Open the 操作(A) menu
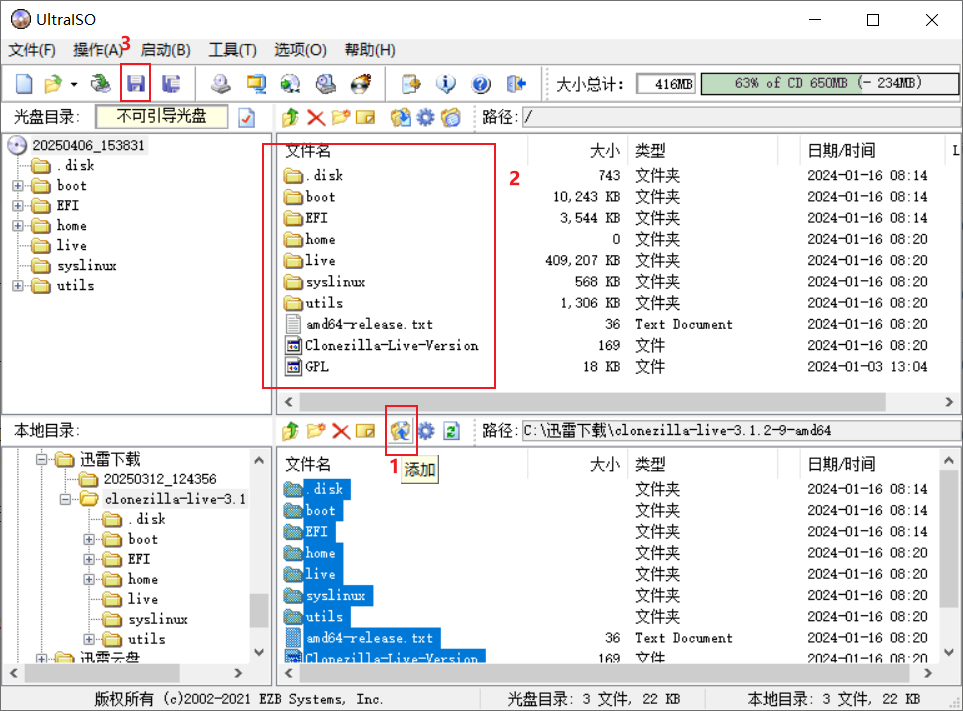The image size is (963, 711). pyautogui.click(x=98, y=50)
